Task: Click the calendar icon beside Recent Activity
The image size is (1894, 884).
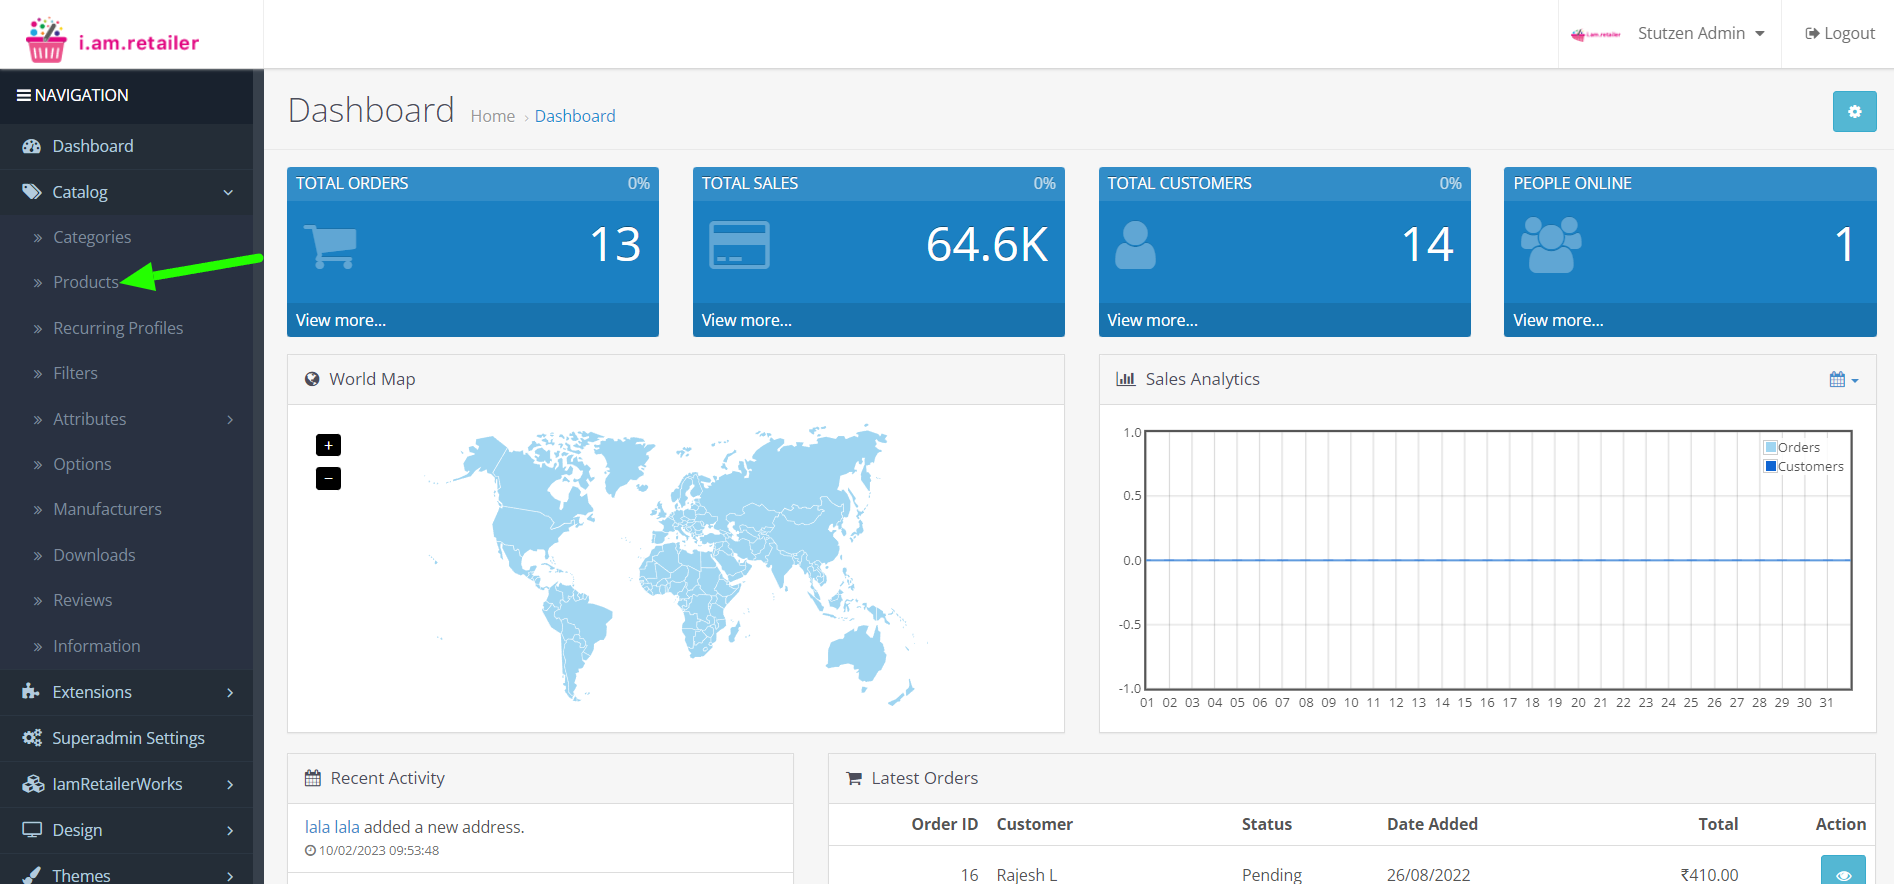Action: click(x=313, y=778)
